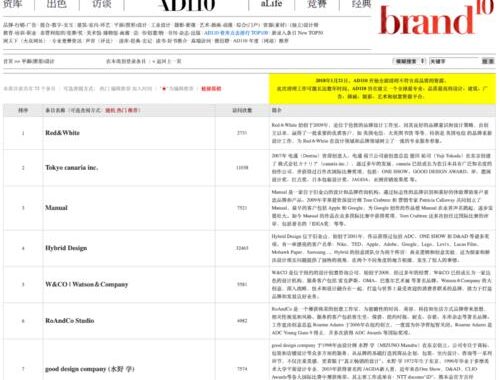Click the visit count in the Manual row

242,208
